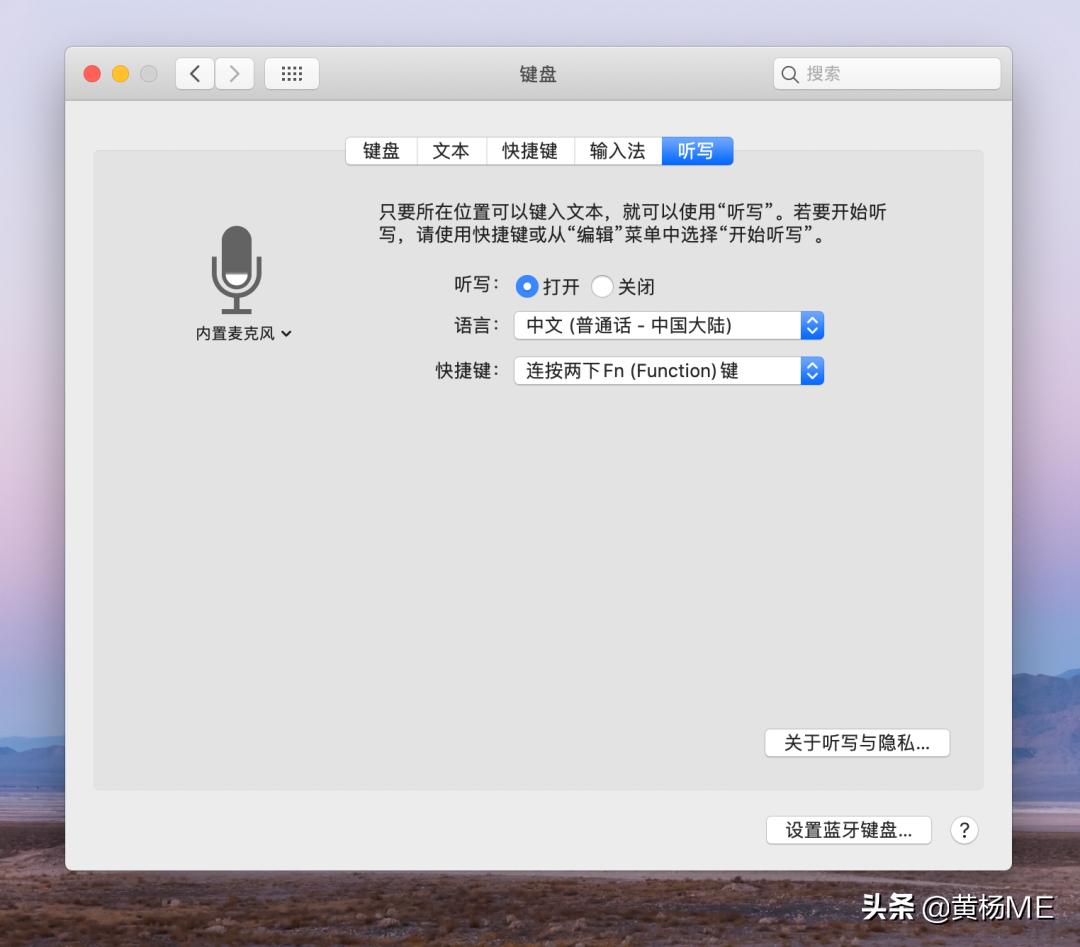Click the back navigation arrow
Screen dimensions: 1080x947
(x=194, y=73)
